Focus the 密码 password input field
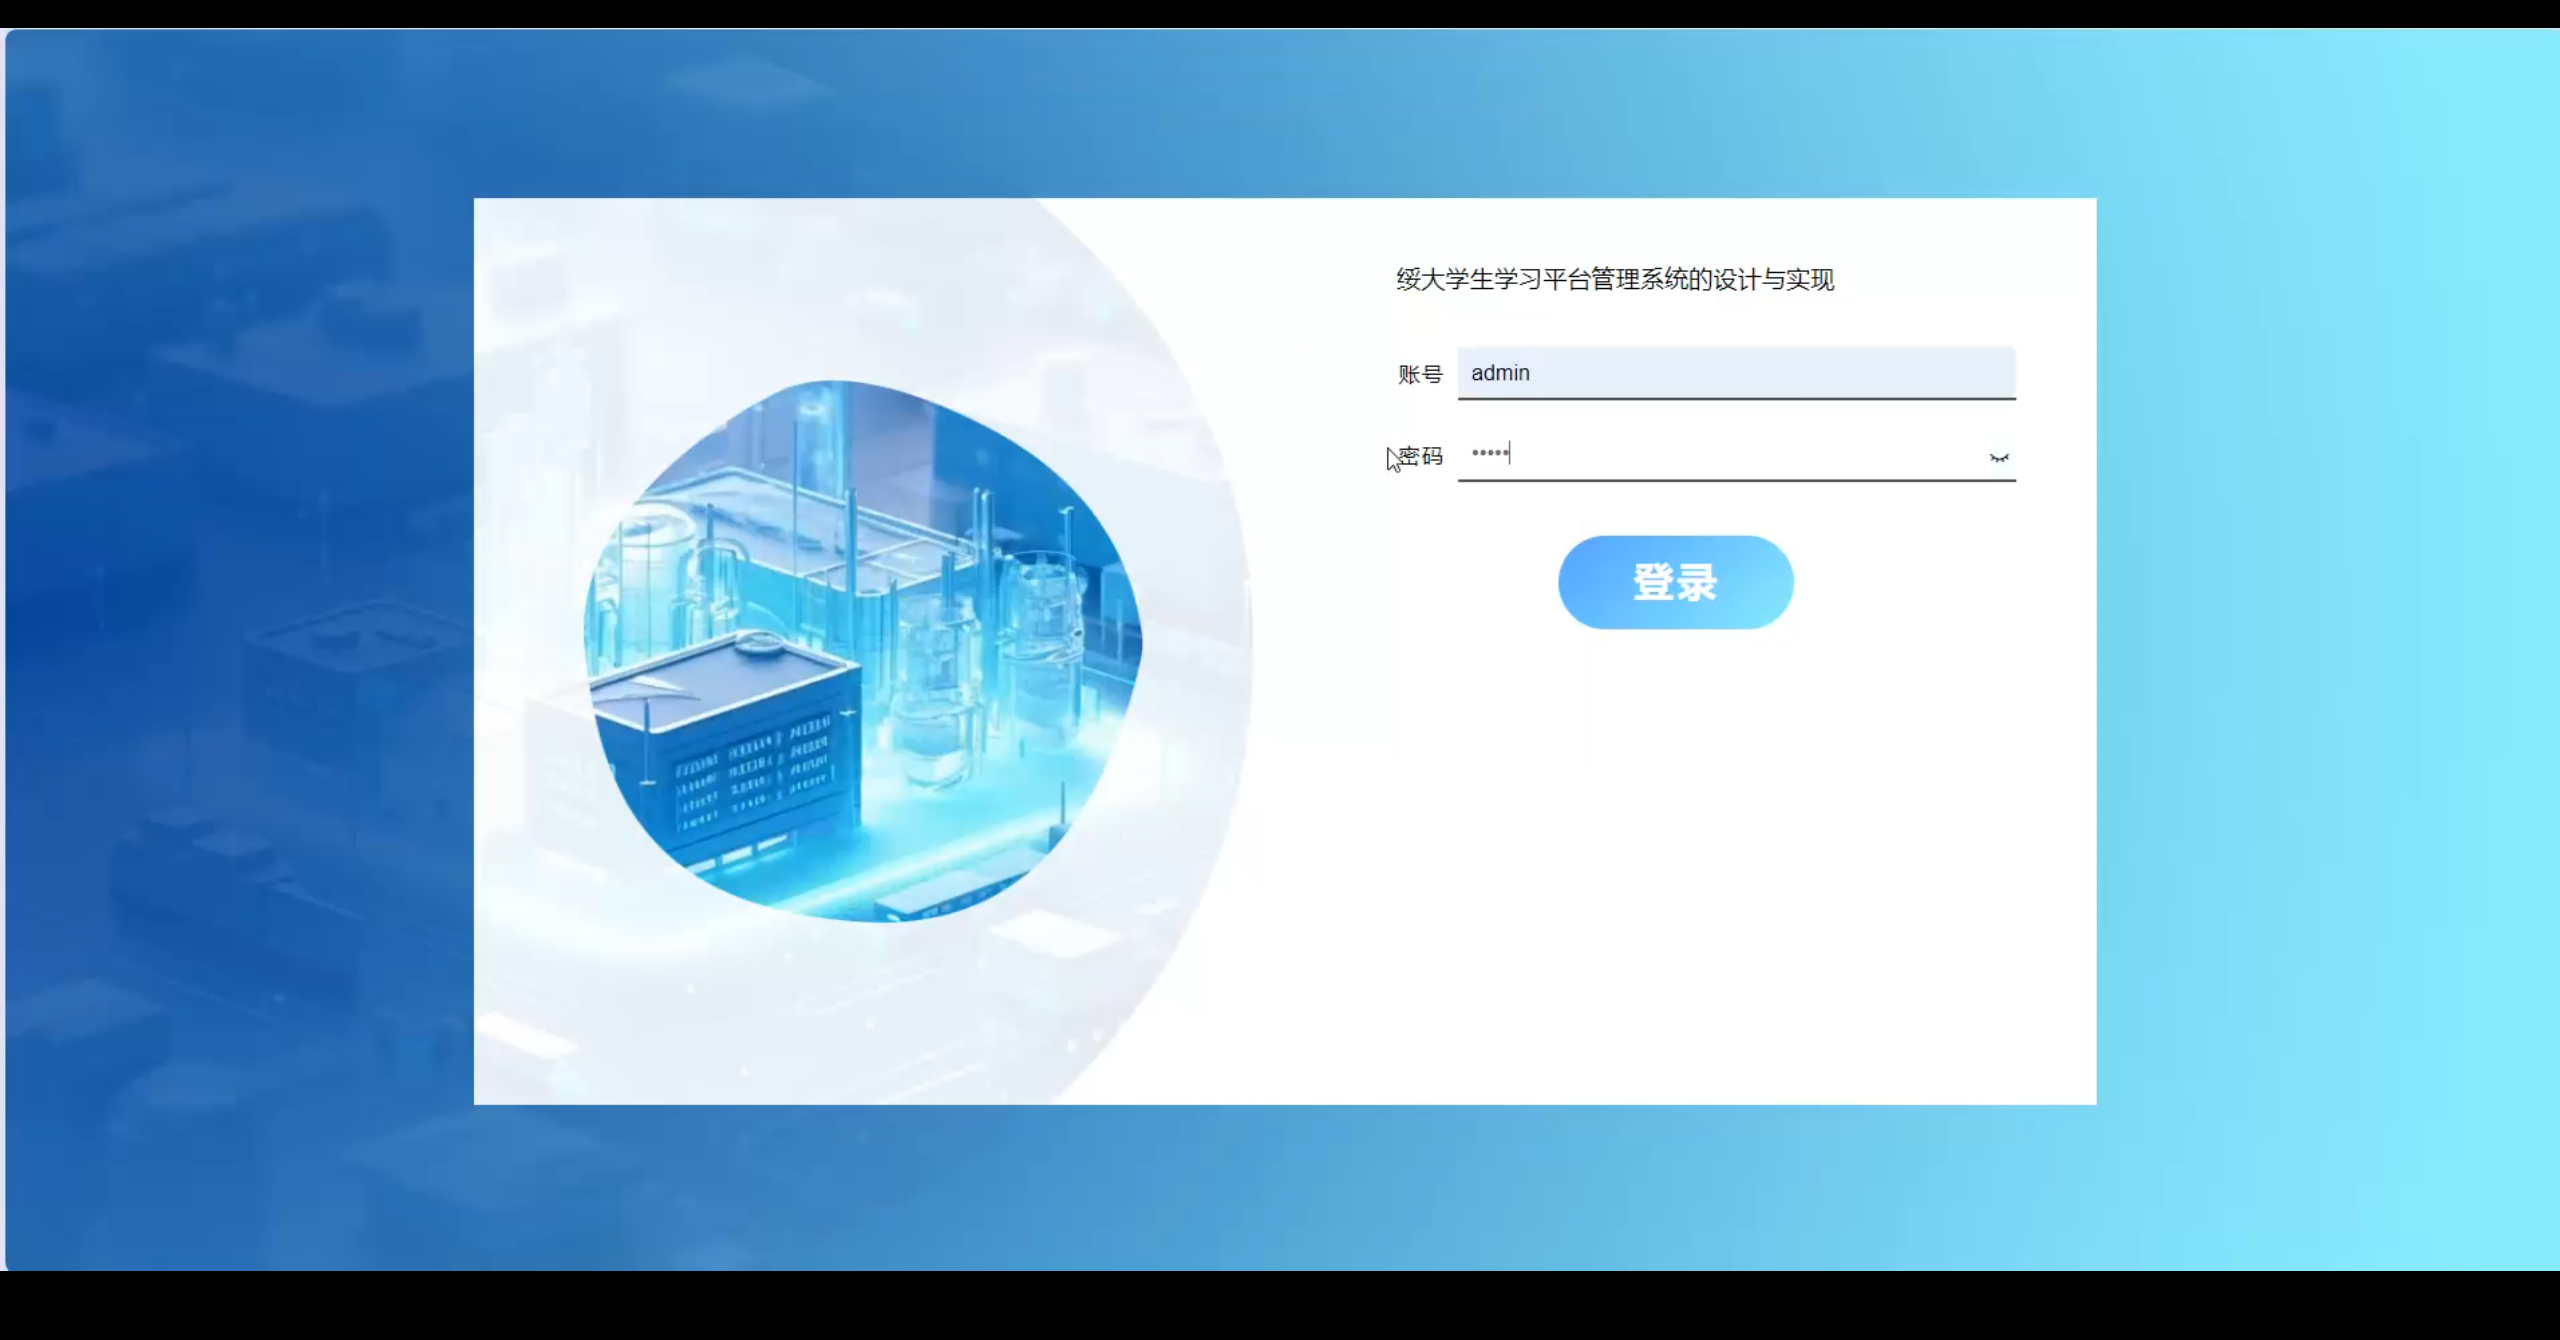The height and width of the screenshot is (1340, 2560). [x=1700, y=455]
